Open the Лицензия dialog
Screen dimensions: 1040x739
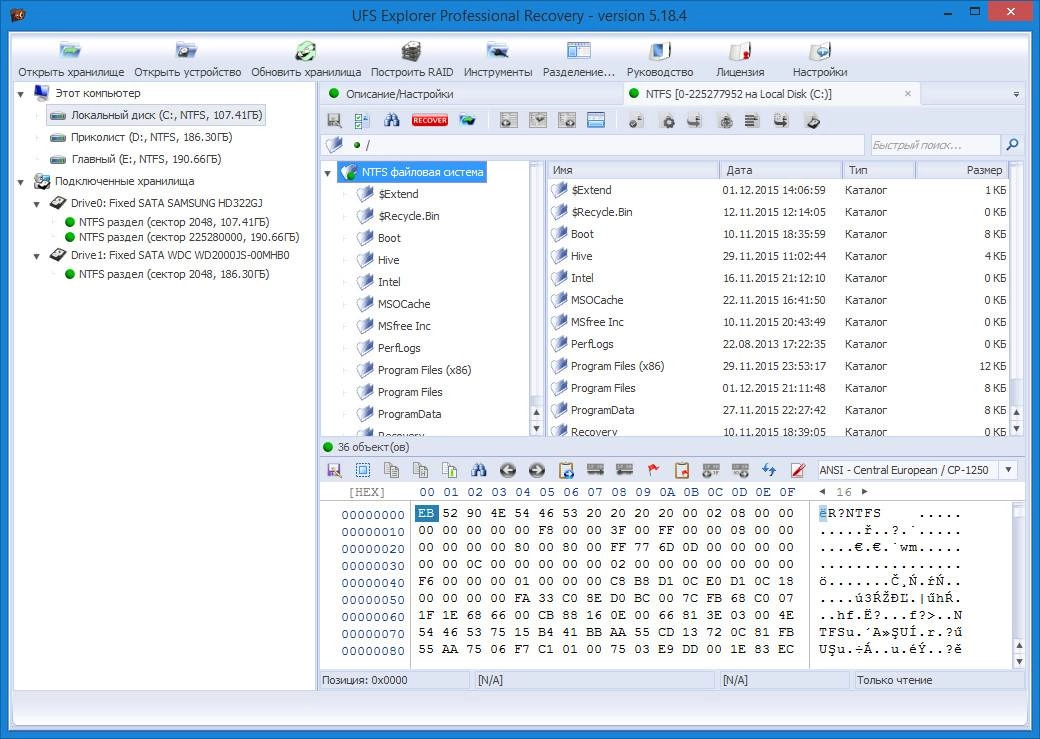[x=740, y=60]
